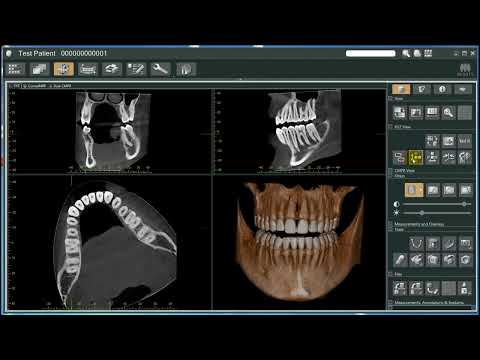Screen dimensions: 480x360
Task: Click the nerve canal tool in Tools row
Action: 449,244
